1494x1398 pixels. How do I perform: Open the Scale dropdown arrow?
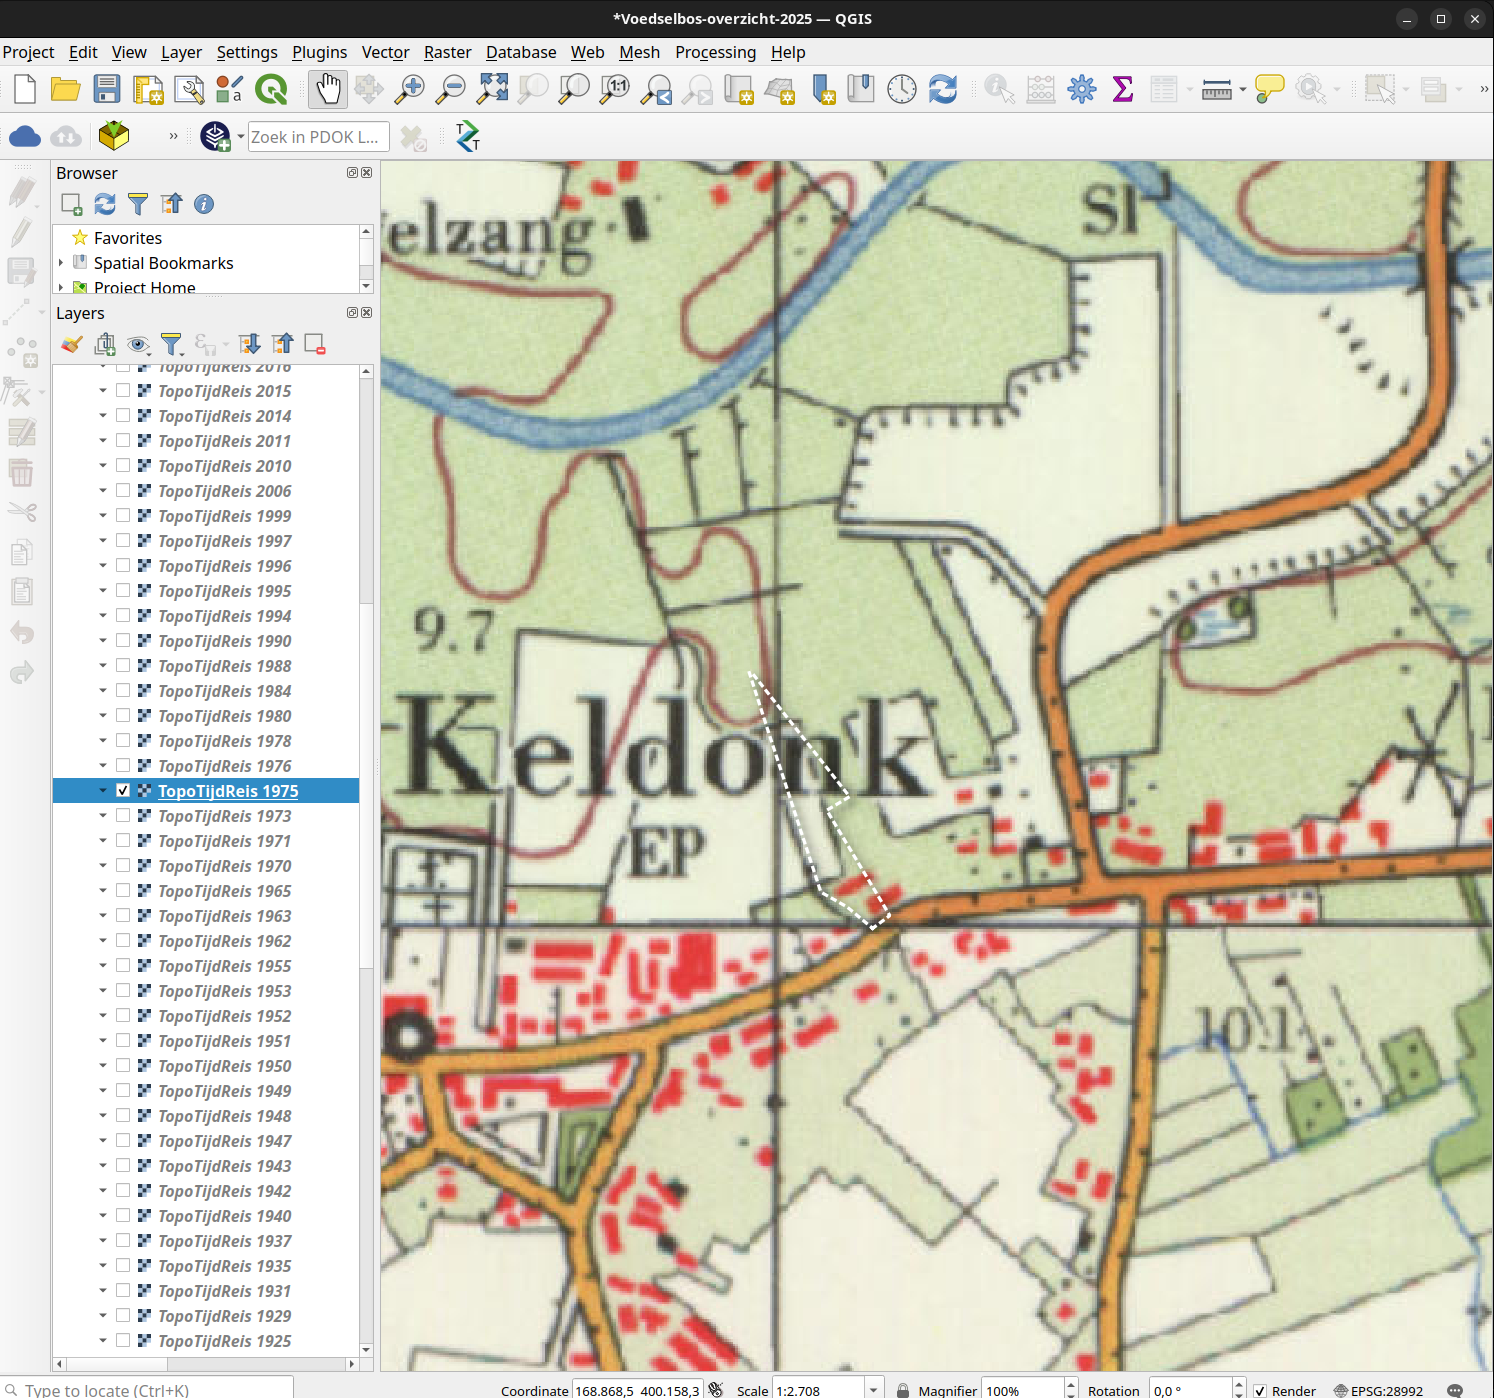(874, 1390)
